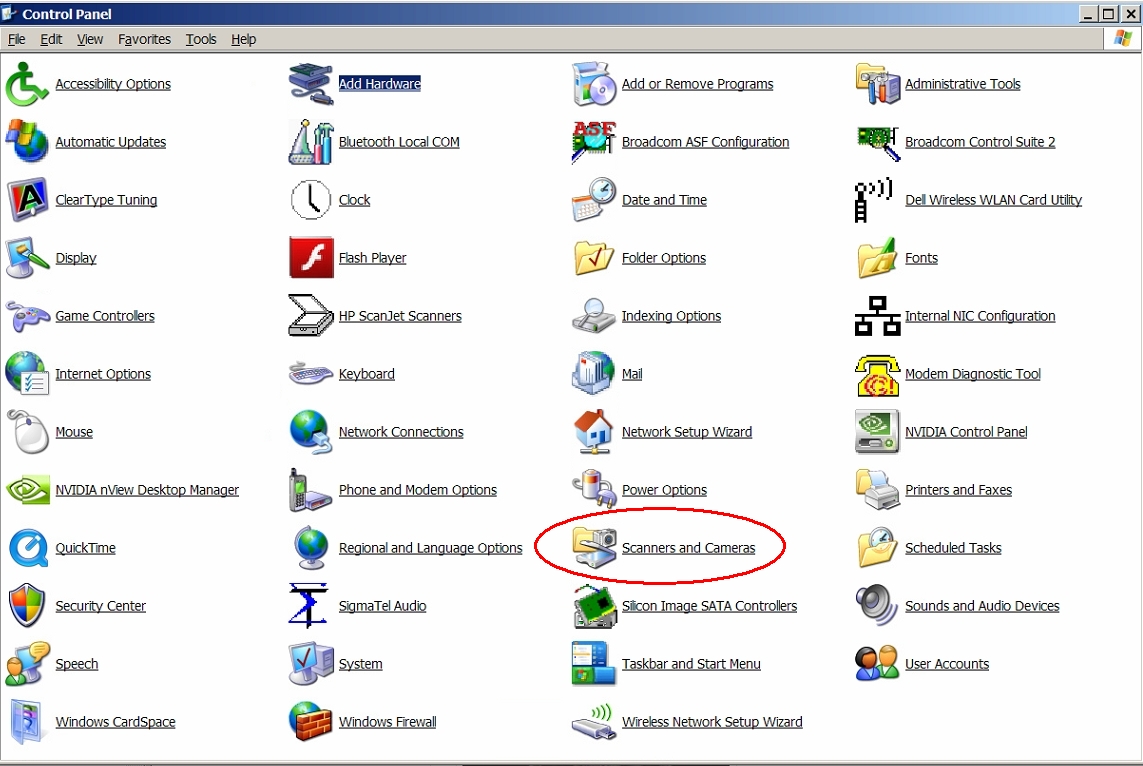Open Wireless Network Setup Wizard link
Screen dimensions: 1143x766
[x=712, y=722]
